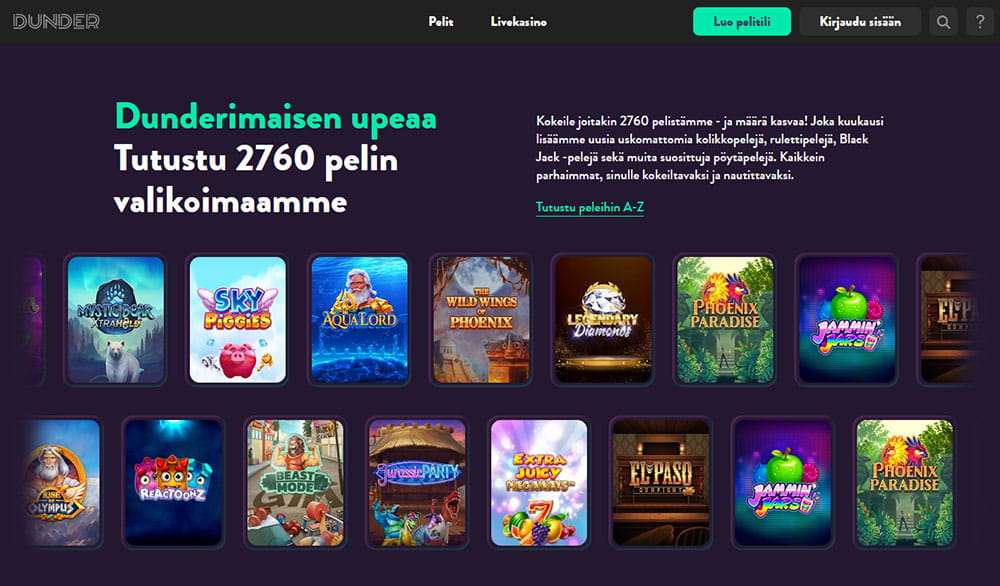
Task: Open the Jurassic Party game tile
Action: [417, 483]
